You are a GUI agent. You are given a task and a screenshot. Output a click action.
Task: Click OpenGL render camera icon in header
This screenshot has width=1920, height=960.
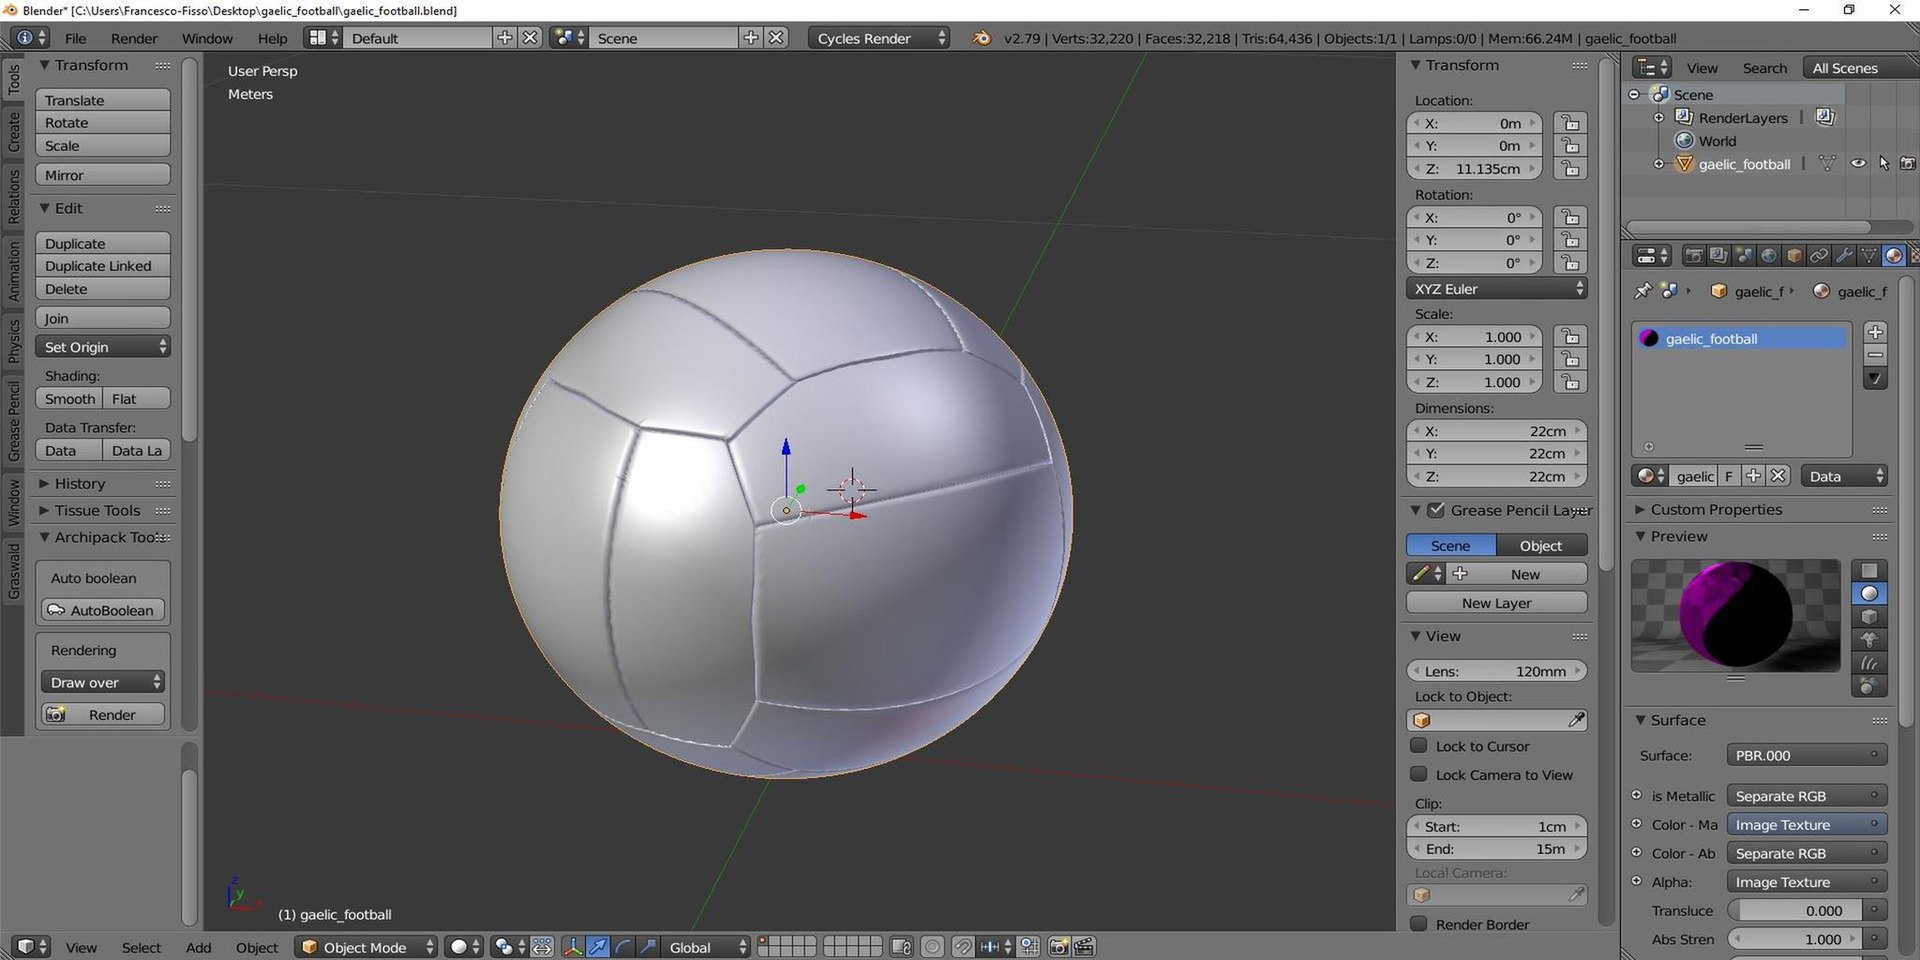pos(1059,946)
